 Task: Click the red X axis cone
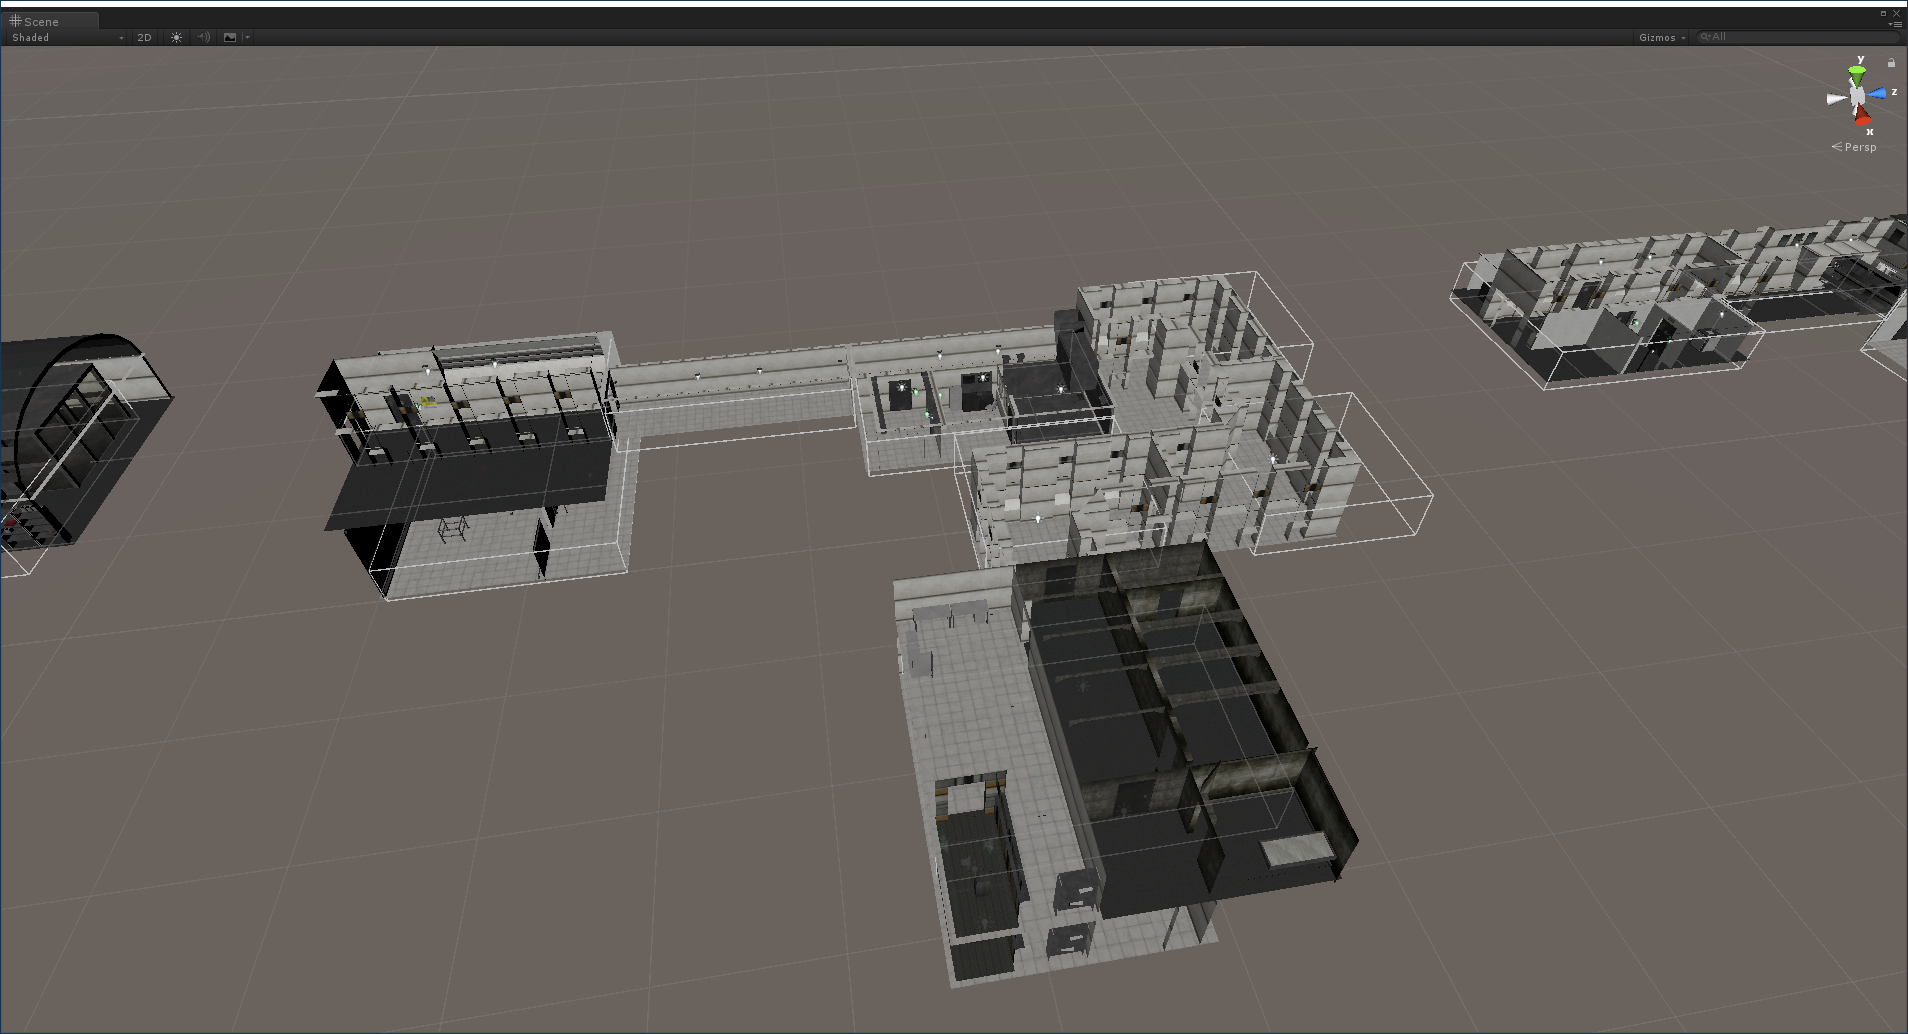pos(1862,116)
